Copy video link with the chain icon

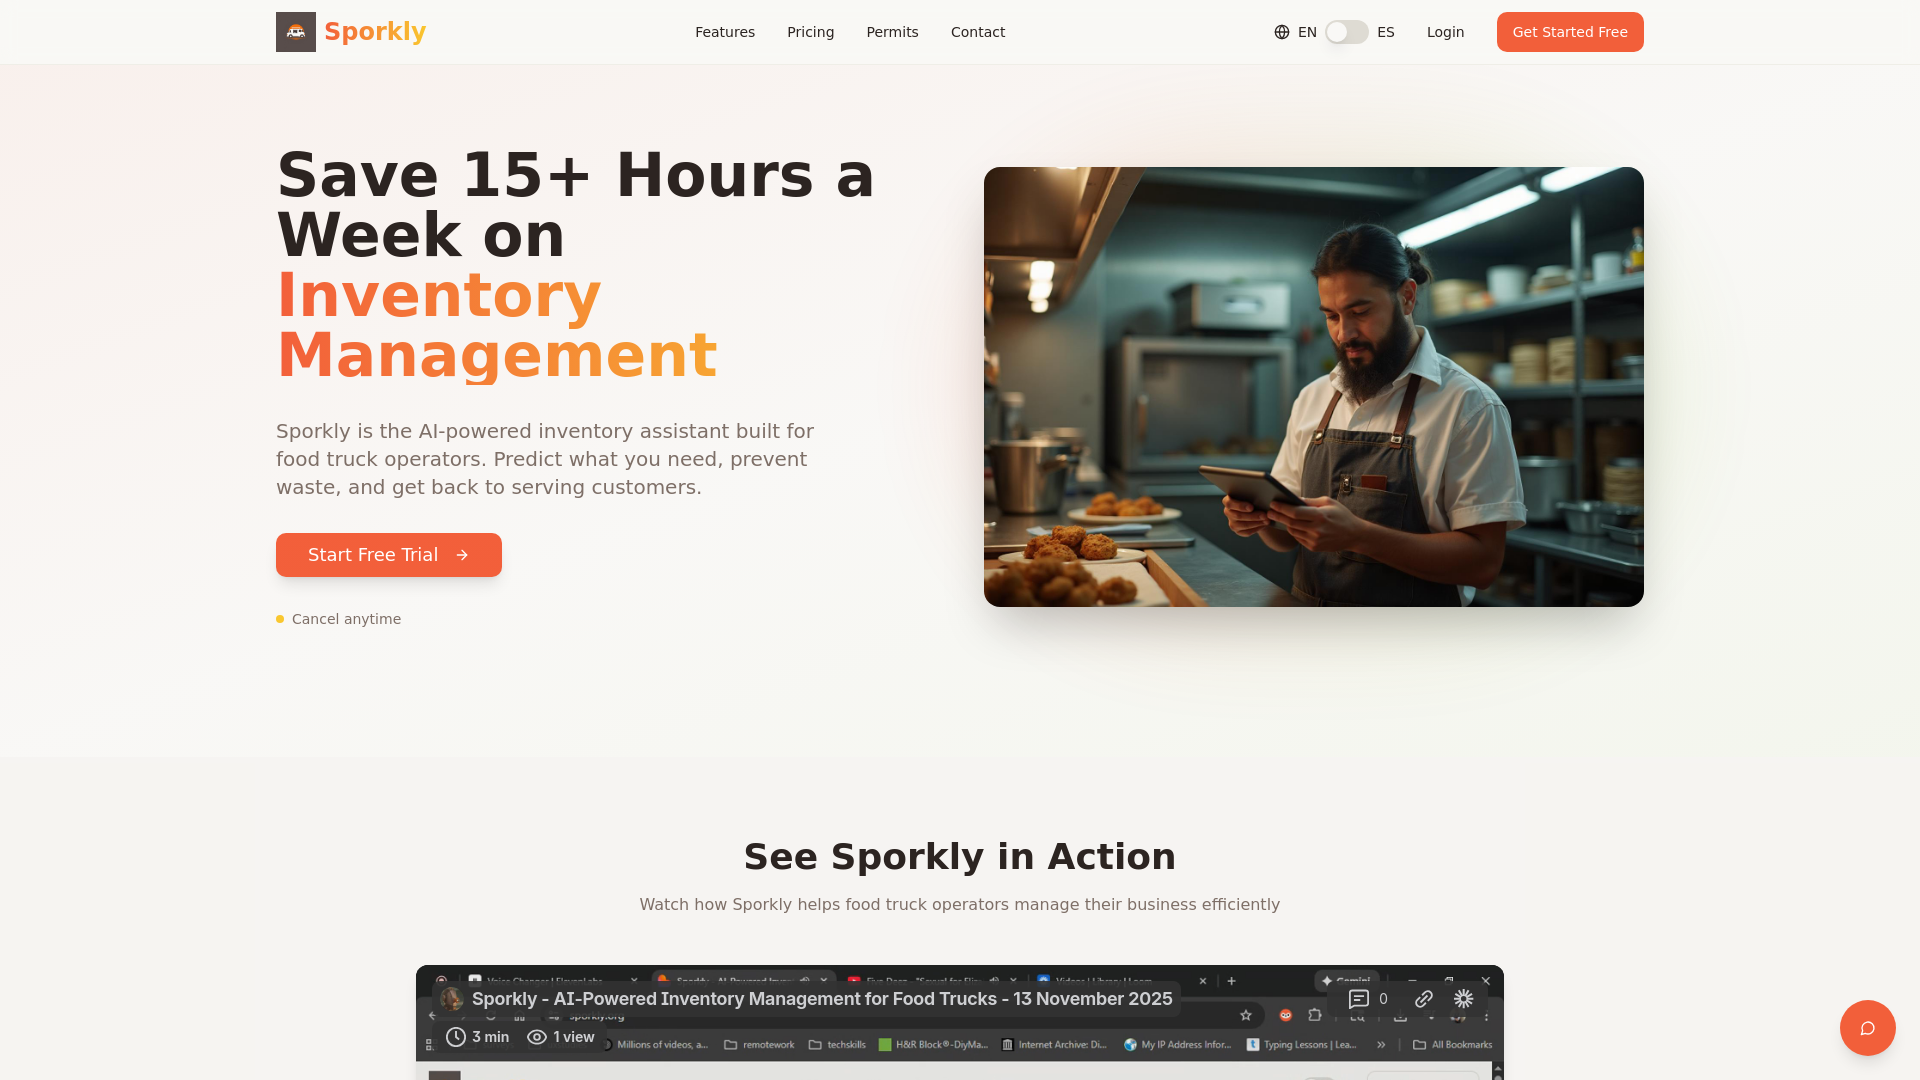[1424, 999]
